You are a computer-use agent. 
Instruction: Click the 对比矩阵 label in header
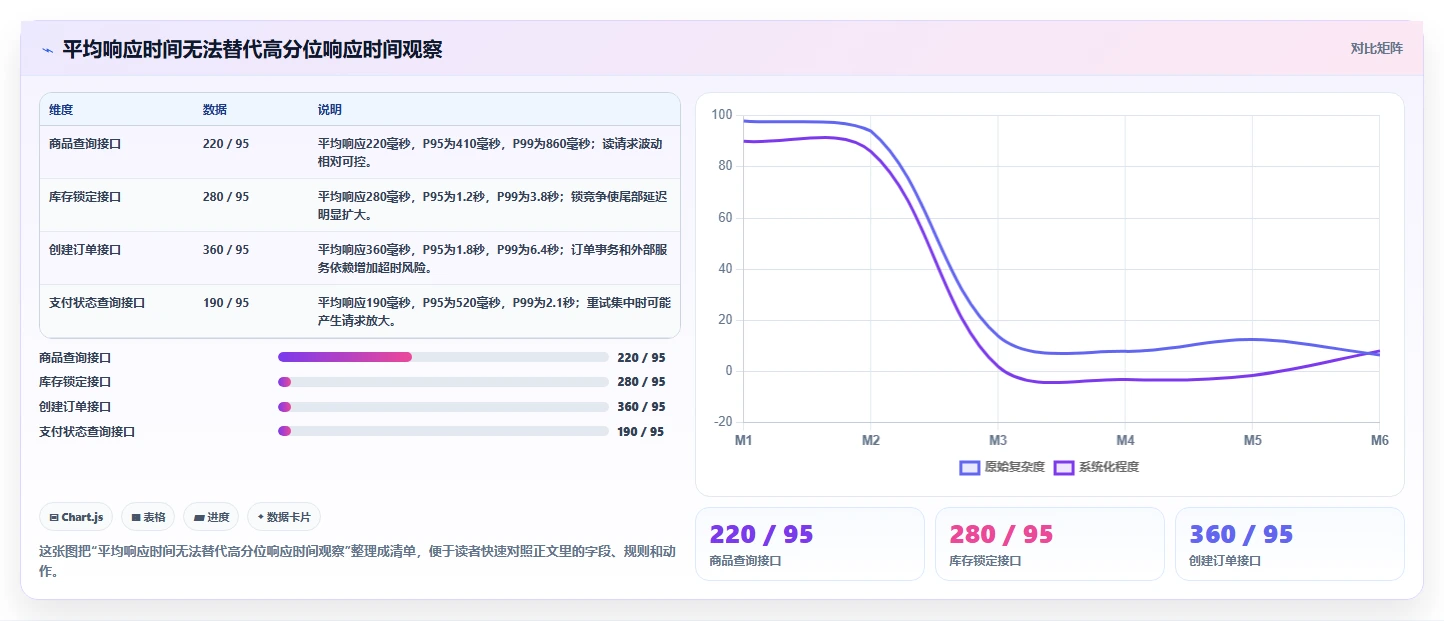coord(1376,48)
